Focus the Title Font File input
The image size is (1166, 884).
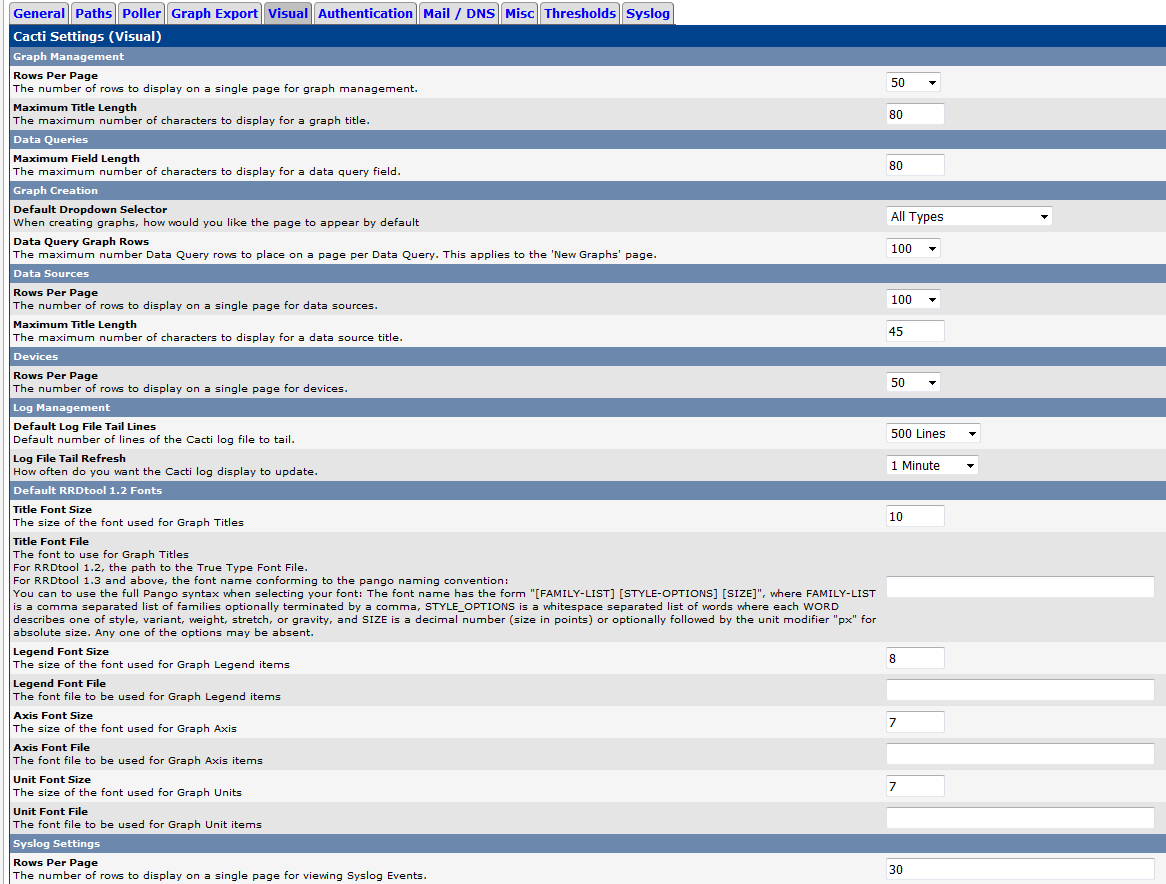click(x=1020, y=588)
